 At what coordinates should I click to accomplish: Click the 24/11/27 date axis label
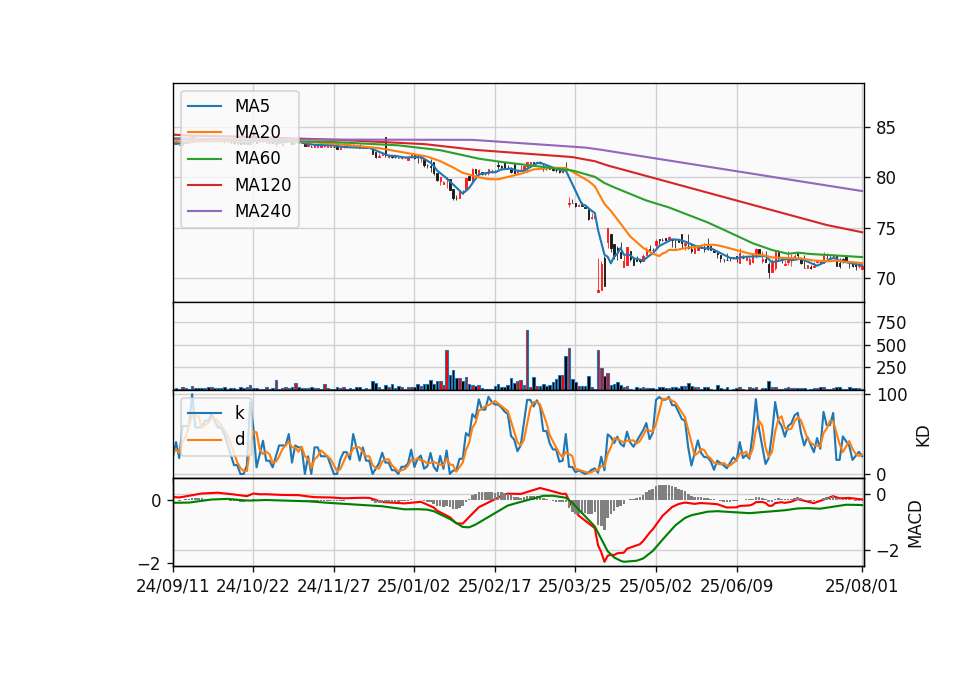click(334, 586)
